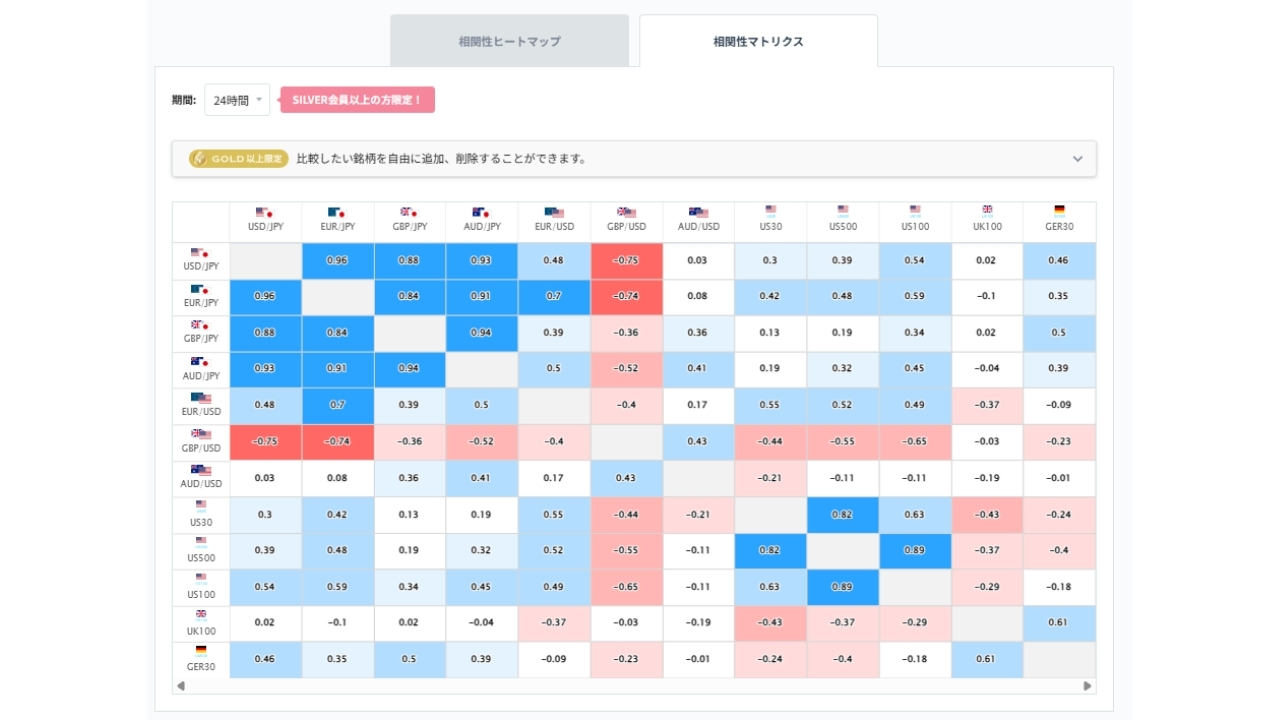Switch to the 相関性ヒートマップ tab
1280x720 pixels.
[509, 41]
